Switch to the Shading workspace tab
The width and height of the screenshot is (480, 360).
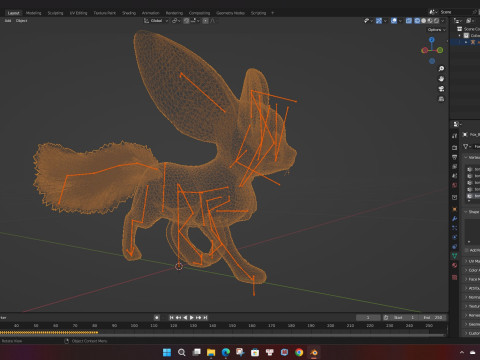[x=129, y=13]
